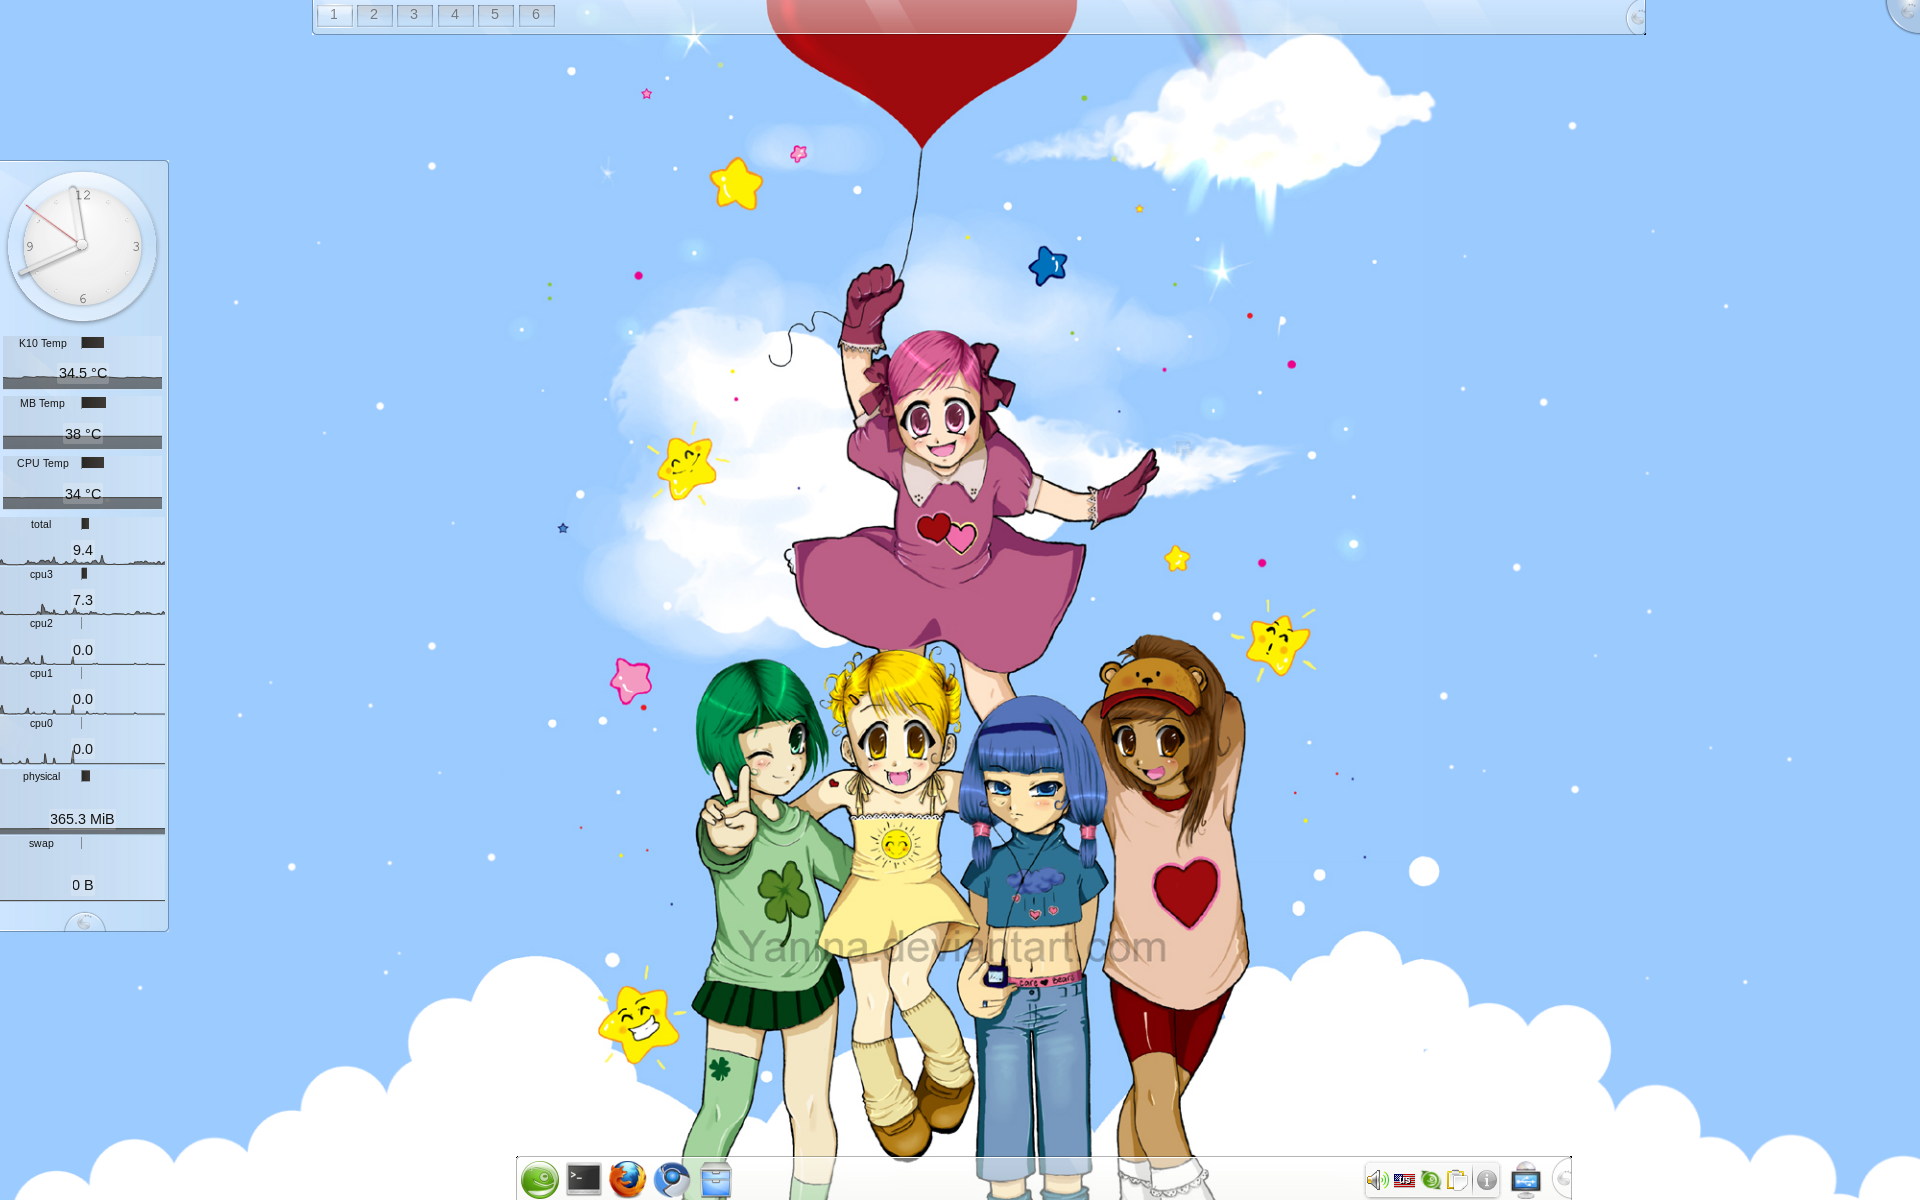Screen dimensions: 1920x1200
Task: Click the analog clock widget
Action: point(82,245)
